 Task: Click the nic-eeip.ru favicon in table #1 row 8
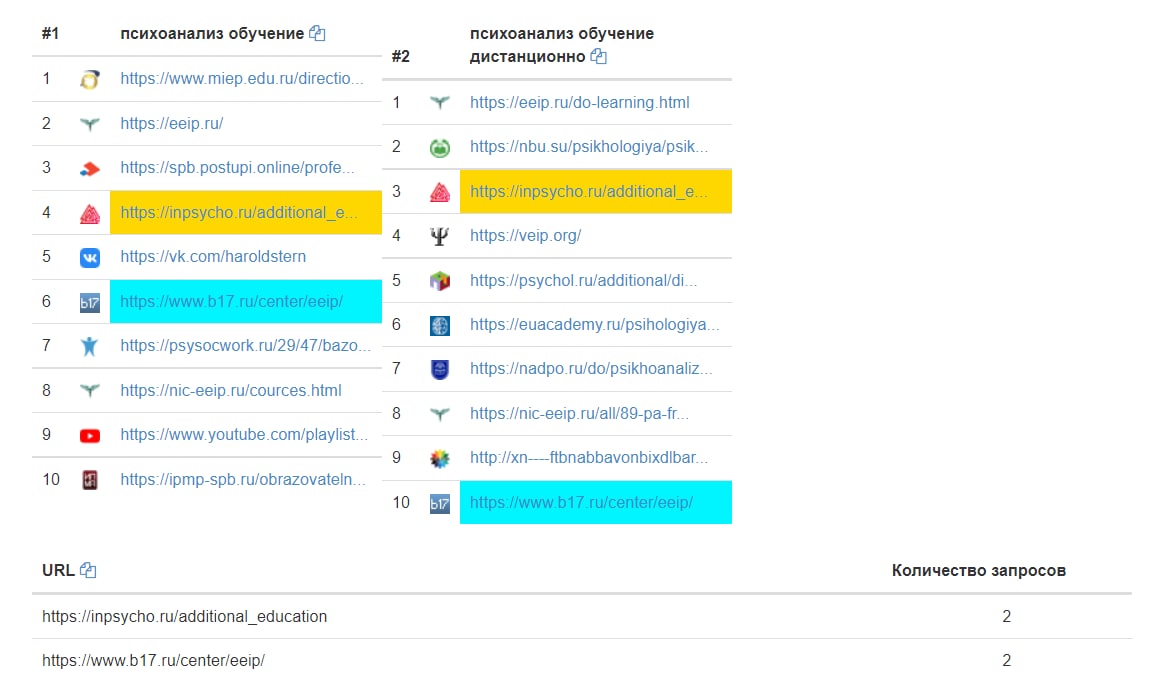(89, 390)
